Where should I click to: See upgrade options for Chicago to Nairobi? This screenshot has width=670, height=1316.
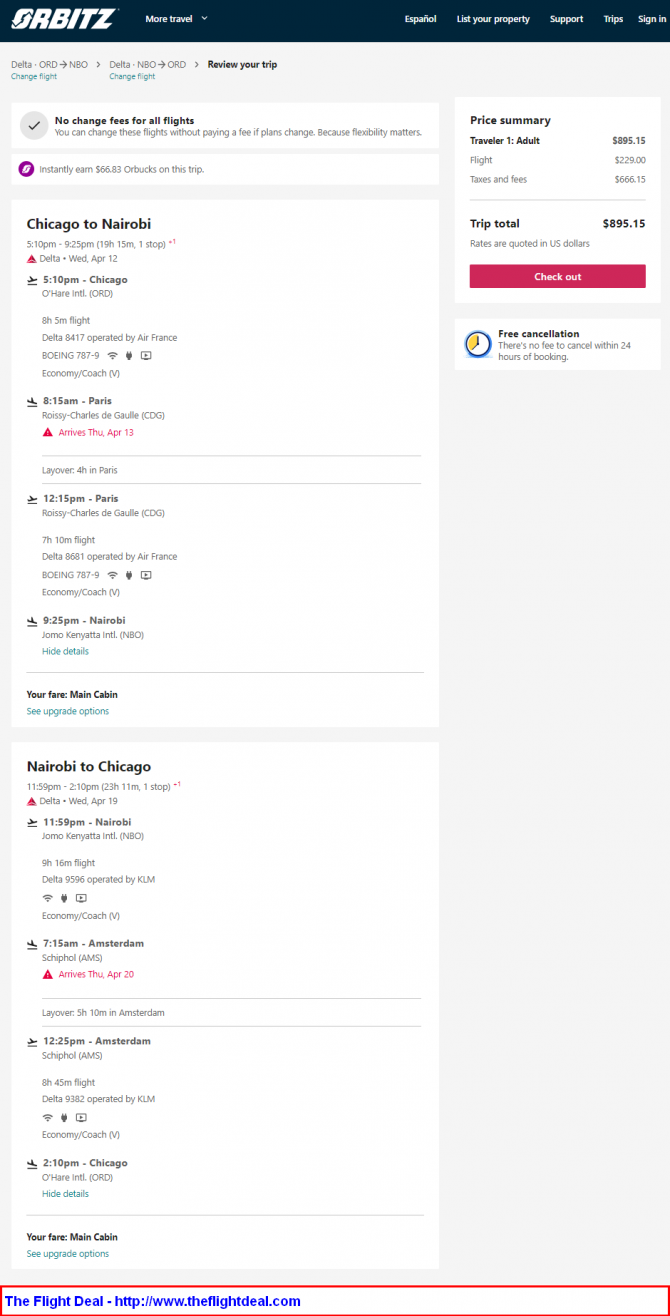click(x=68, y=711)
